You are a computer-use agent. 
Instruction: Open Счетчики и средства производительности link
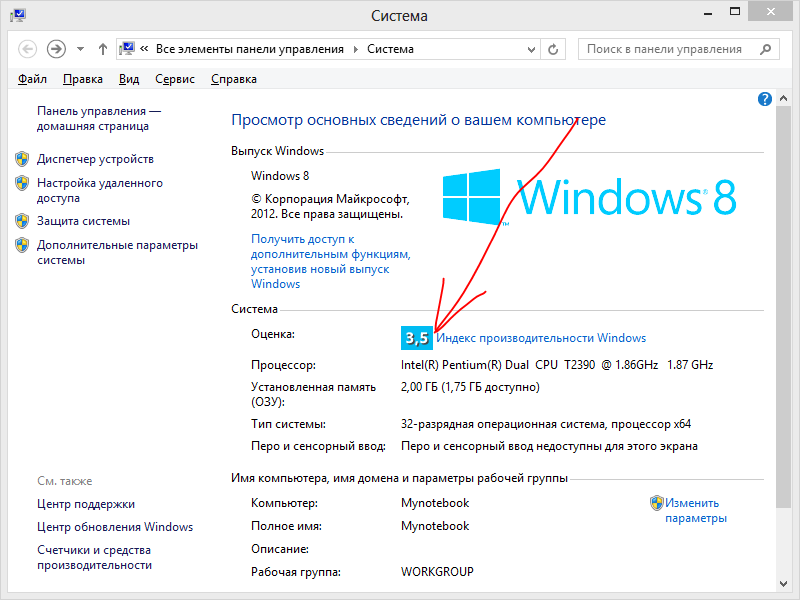tap(94, 558)
